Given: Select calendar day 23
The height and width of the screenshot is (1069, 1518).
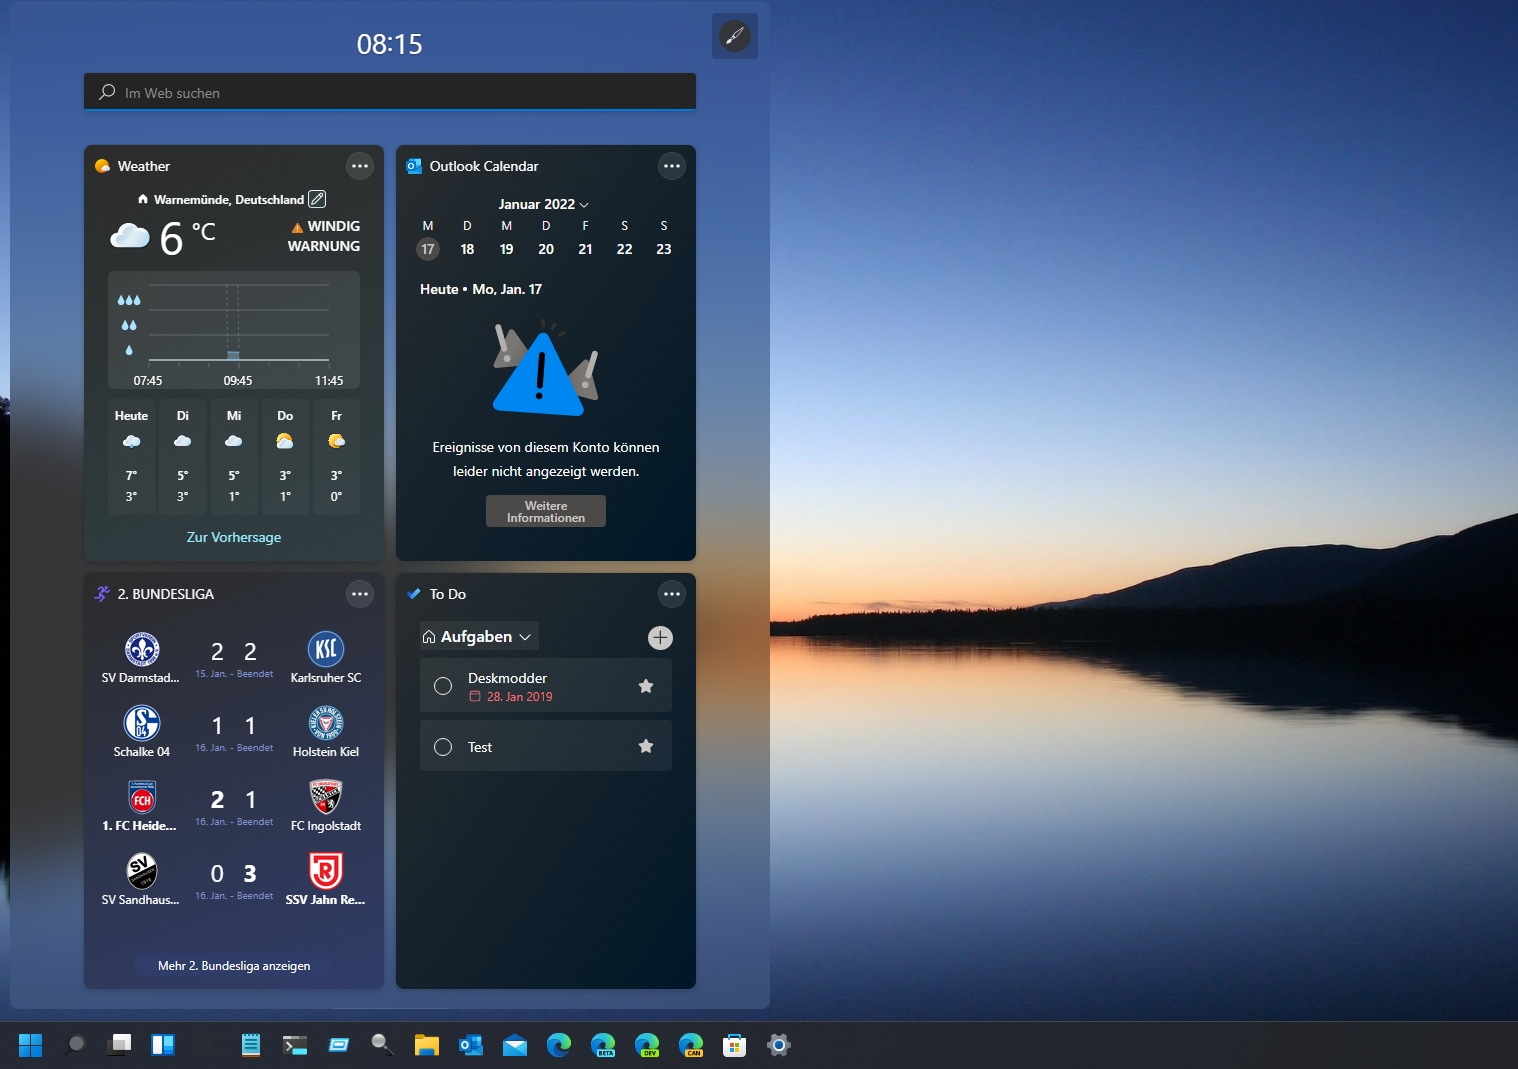Looking at the screenshot, I should pos(664,249).
